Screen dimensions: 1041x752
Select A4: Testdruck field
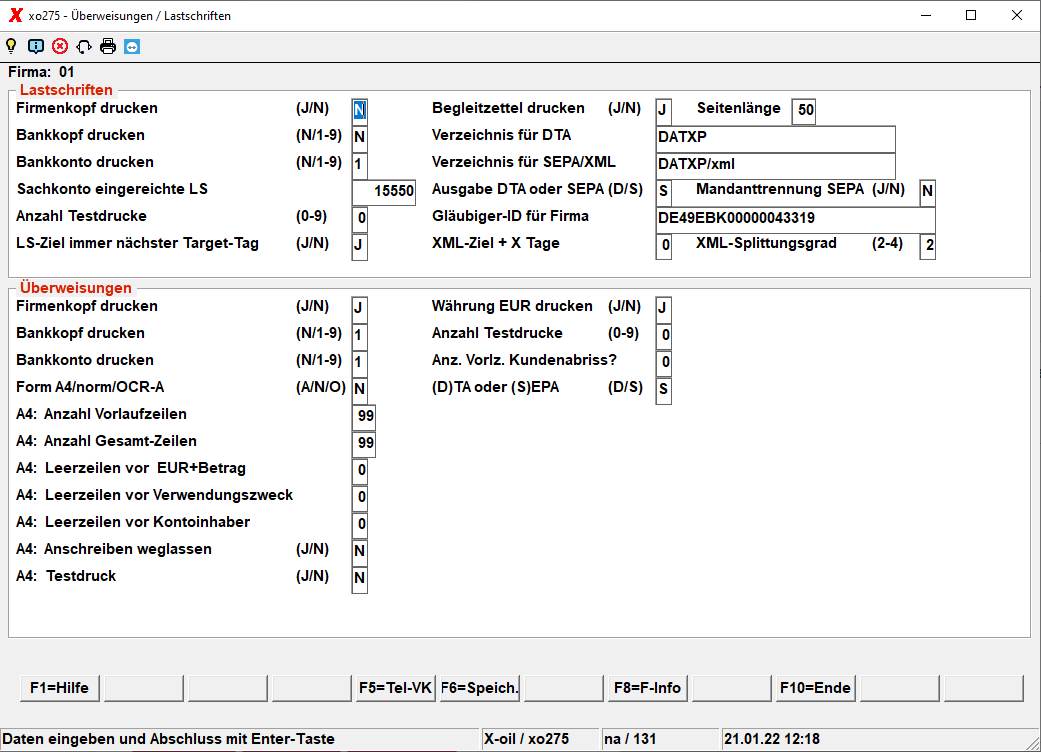359,578
